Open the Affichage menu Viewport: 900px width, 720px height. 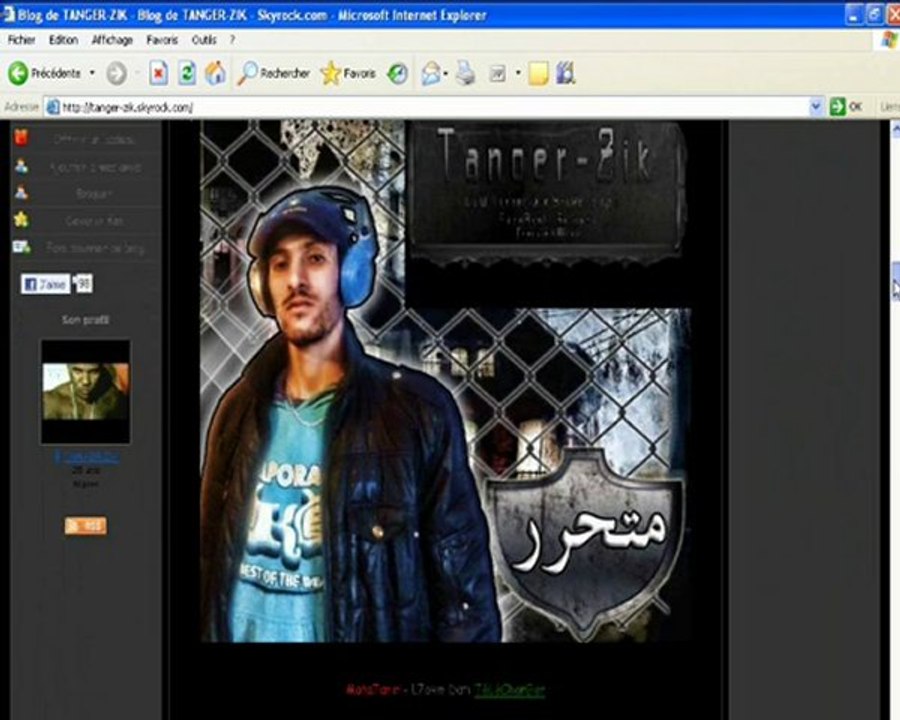coord(112,40)
